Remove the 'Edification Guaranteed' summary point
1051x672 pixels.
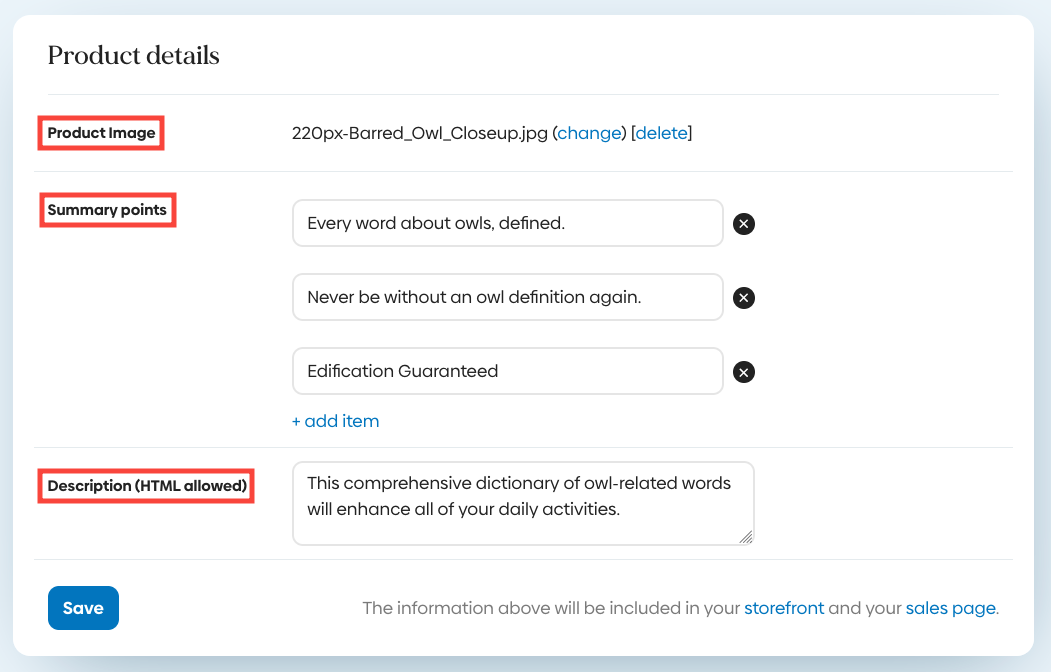(743, 372)
